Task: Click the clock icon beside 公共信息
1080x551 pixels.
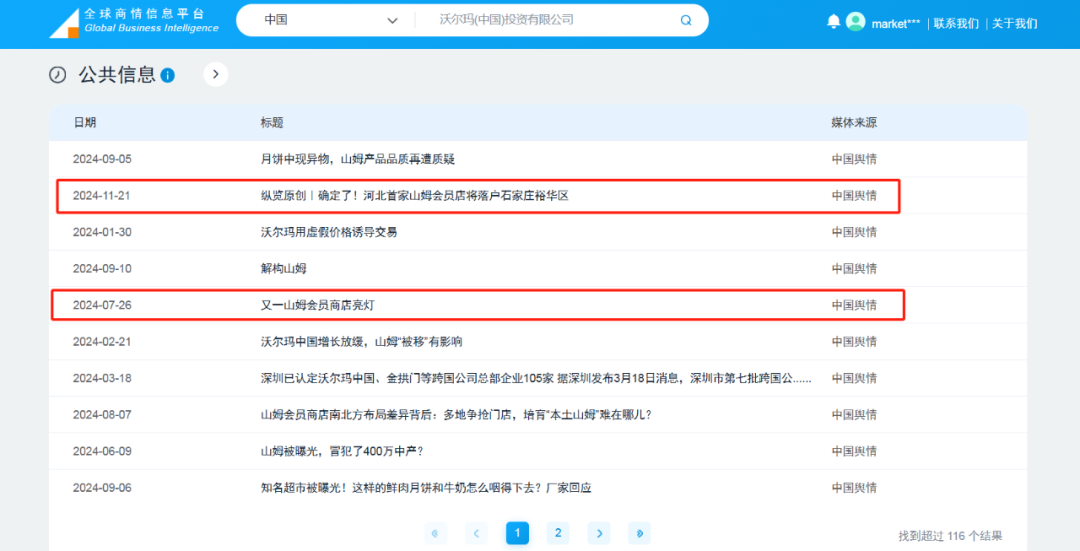Action: (x=57, y=74)
